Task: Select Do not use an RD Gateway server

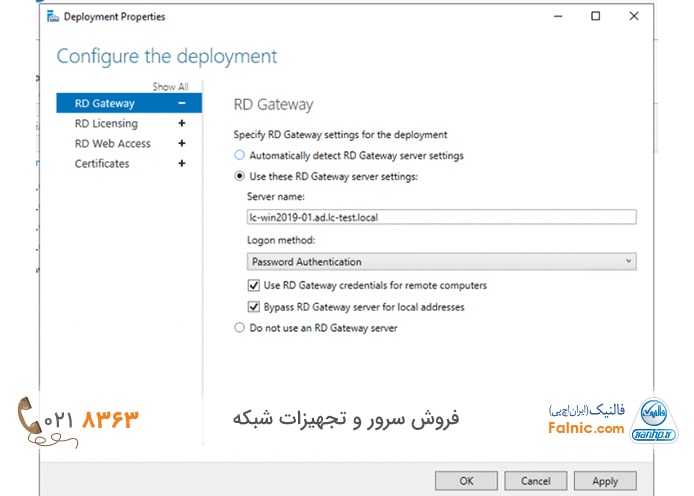Action: click(239, 327)
